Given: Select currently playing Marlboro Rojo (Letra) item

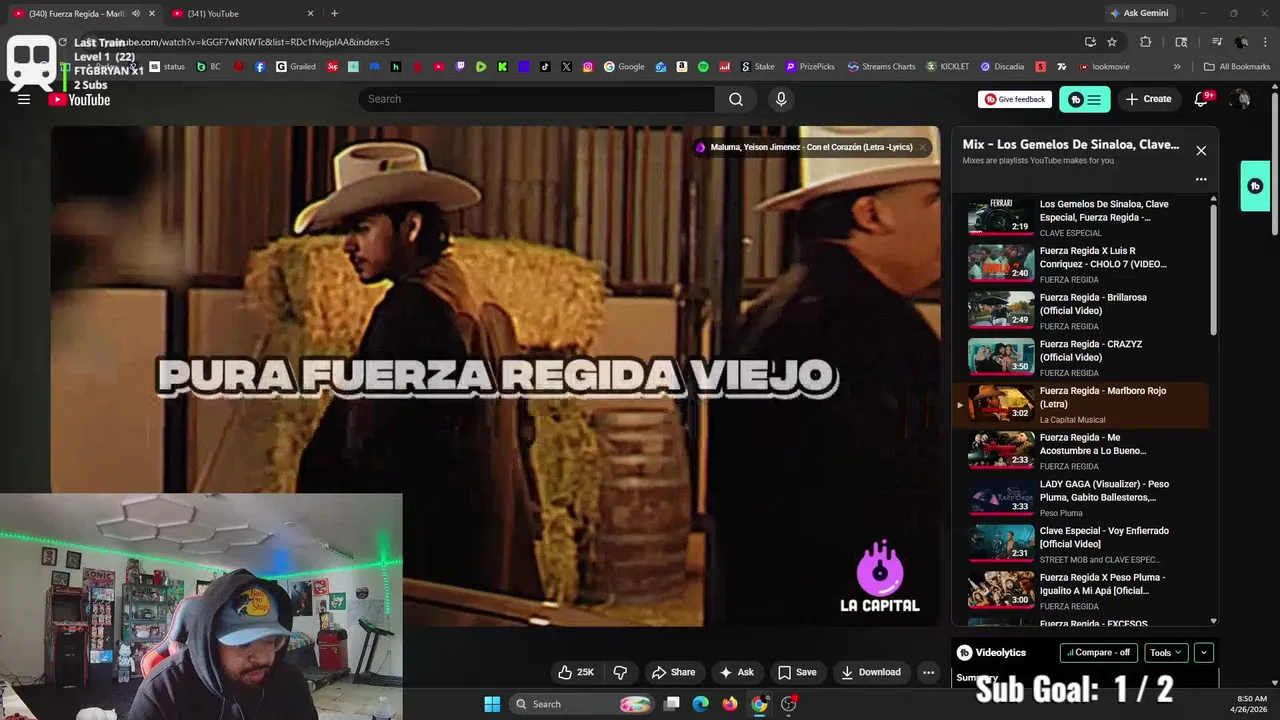Looking at the screenshot, I should (x=1084, y=404).
